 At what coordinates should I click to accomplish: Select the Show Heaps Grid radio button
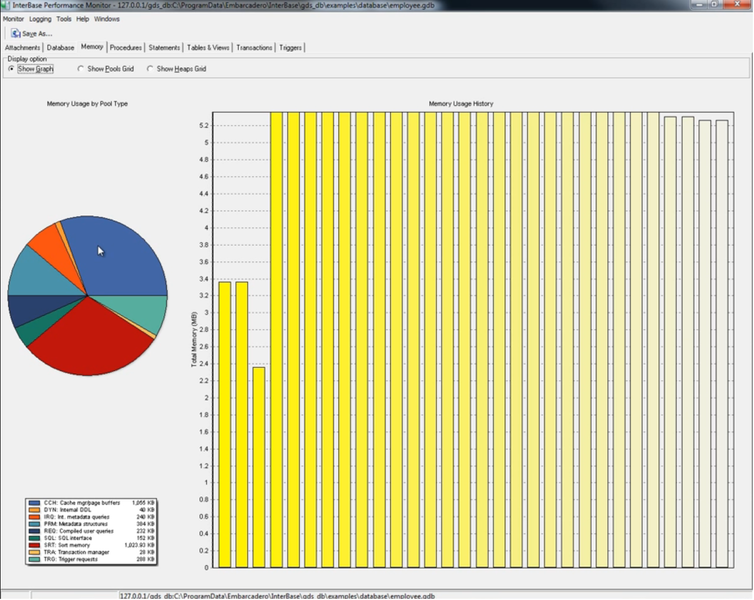pyautogui.click(x=150, y=69)
